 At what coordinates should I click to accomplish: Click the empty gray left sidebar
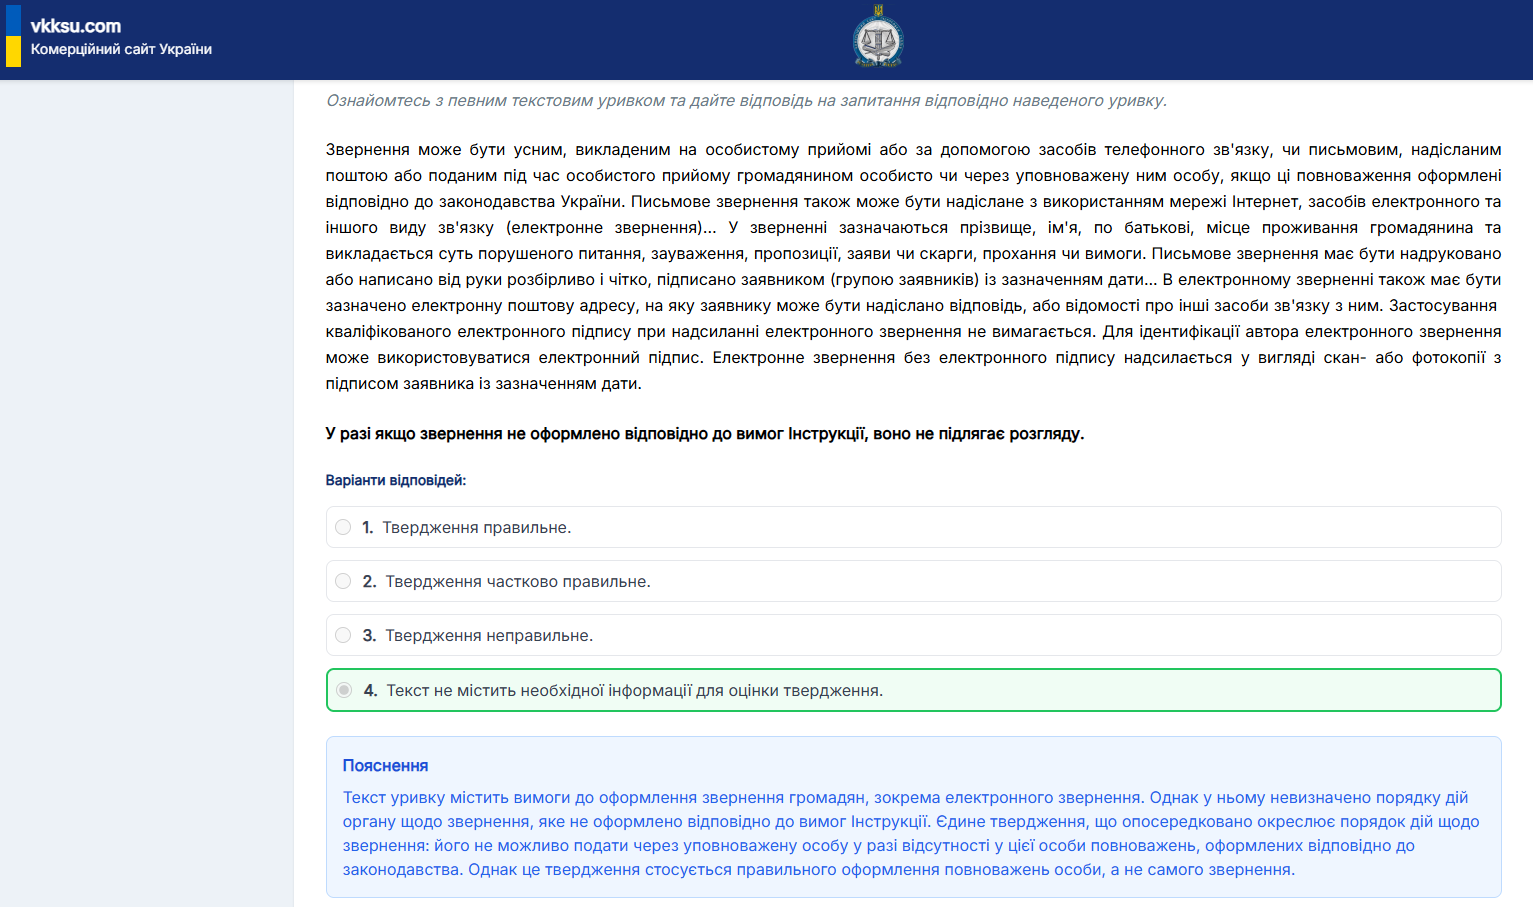[x=146, y=490]
